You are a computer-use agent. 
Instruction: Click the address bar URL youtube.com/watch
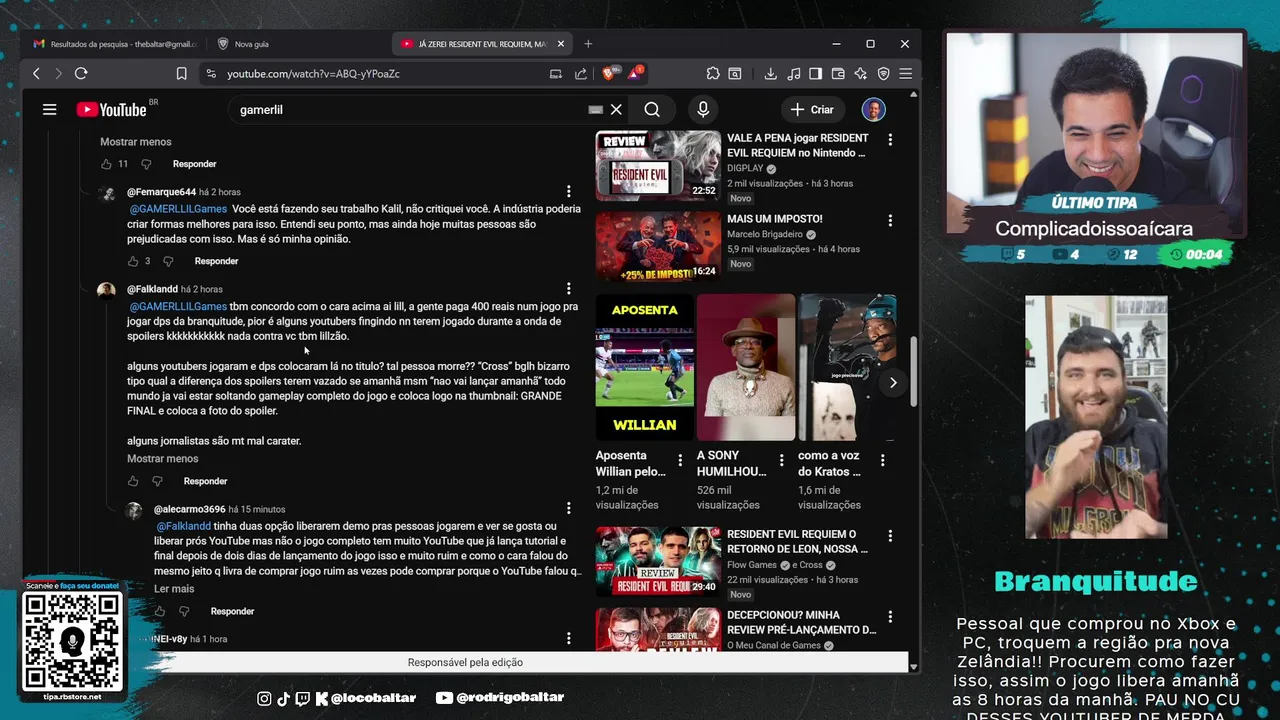point(313,74)
